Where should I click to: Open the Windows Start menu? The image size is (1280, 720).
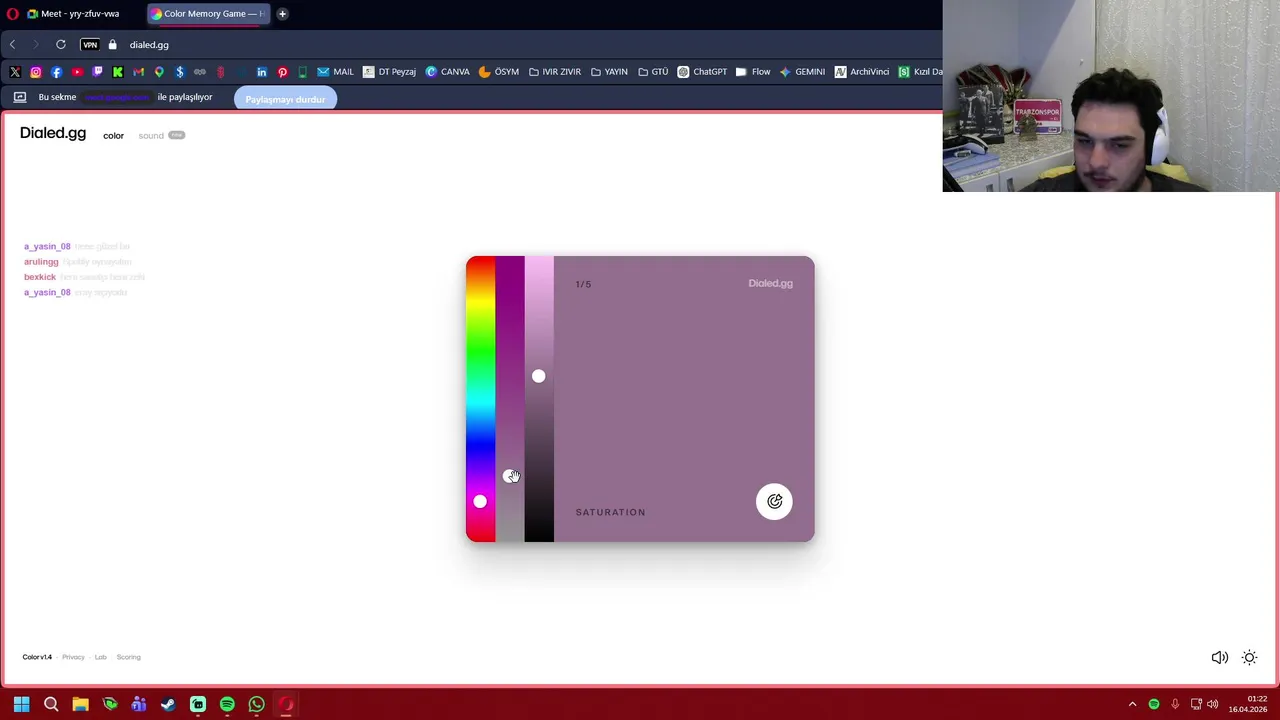[21, 705]
